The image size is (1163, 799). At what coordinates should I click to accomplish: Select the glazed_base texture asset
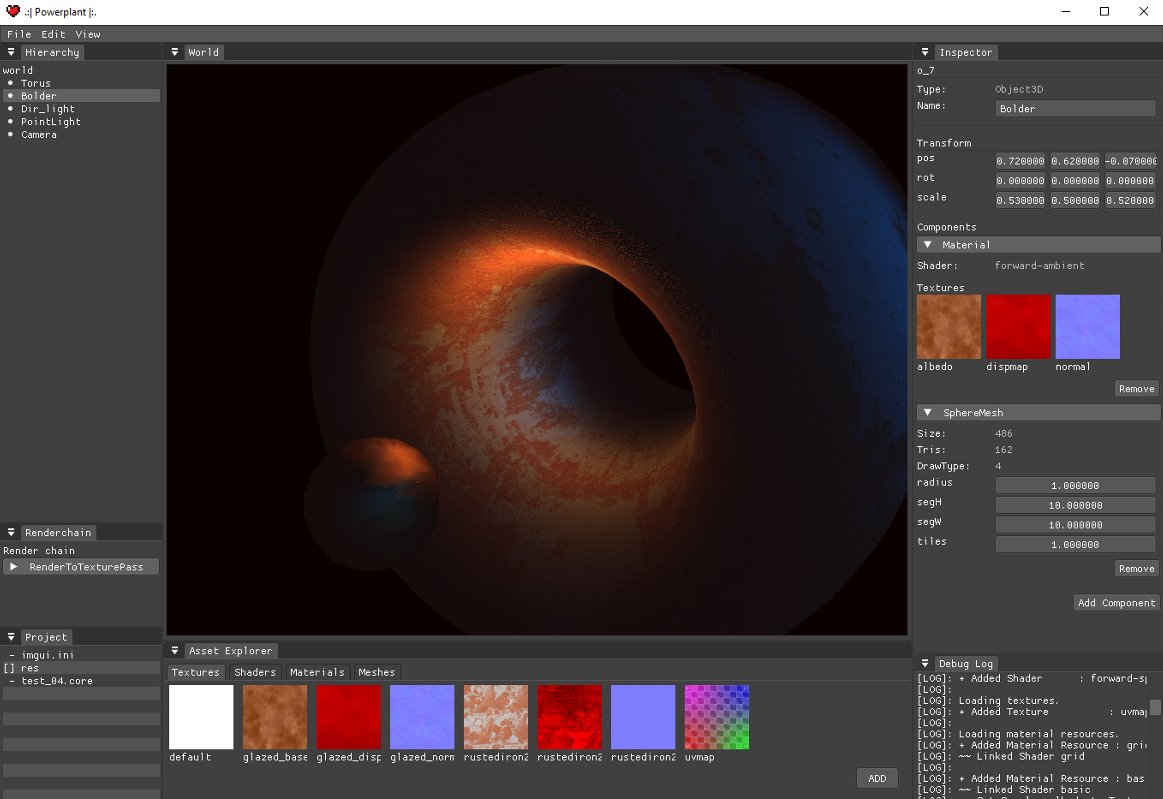(274, 717)
